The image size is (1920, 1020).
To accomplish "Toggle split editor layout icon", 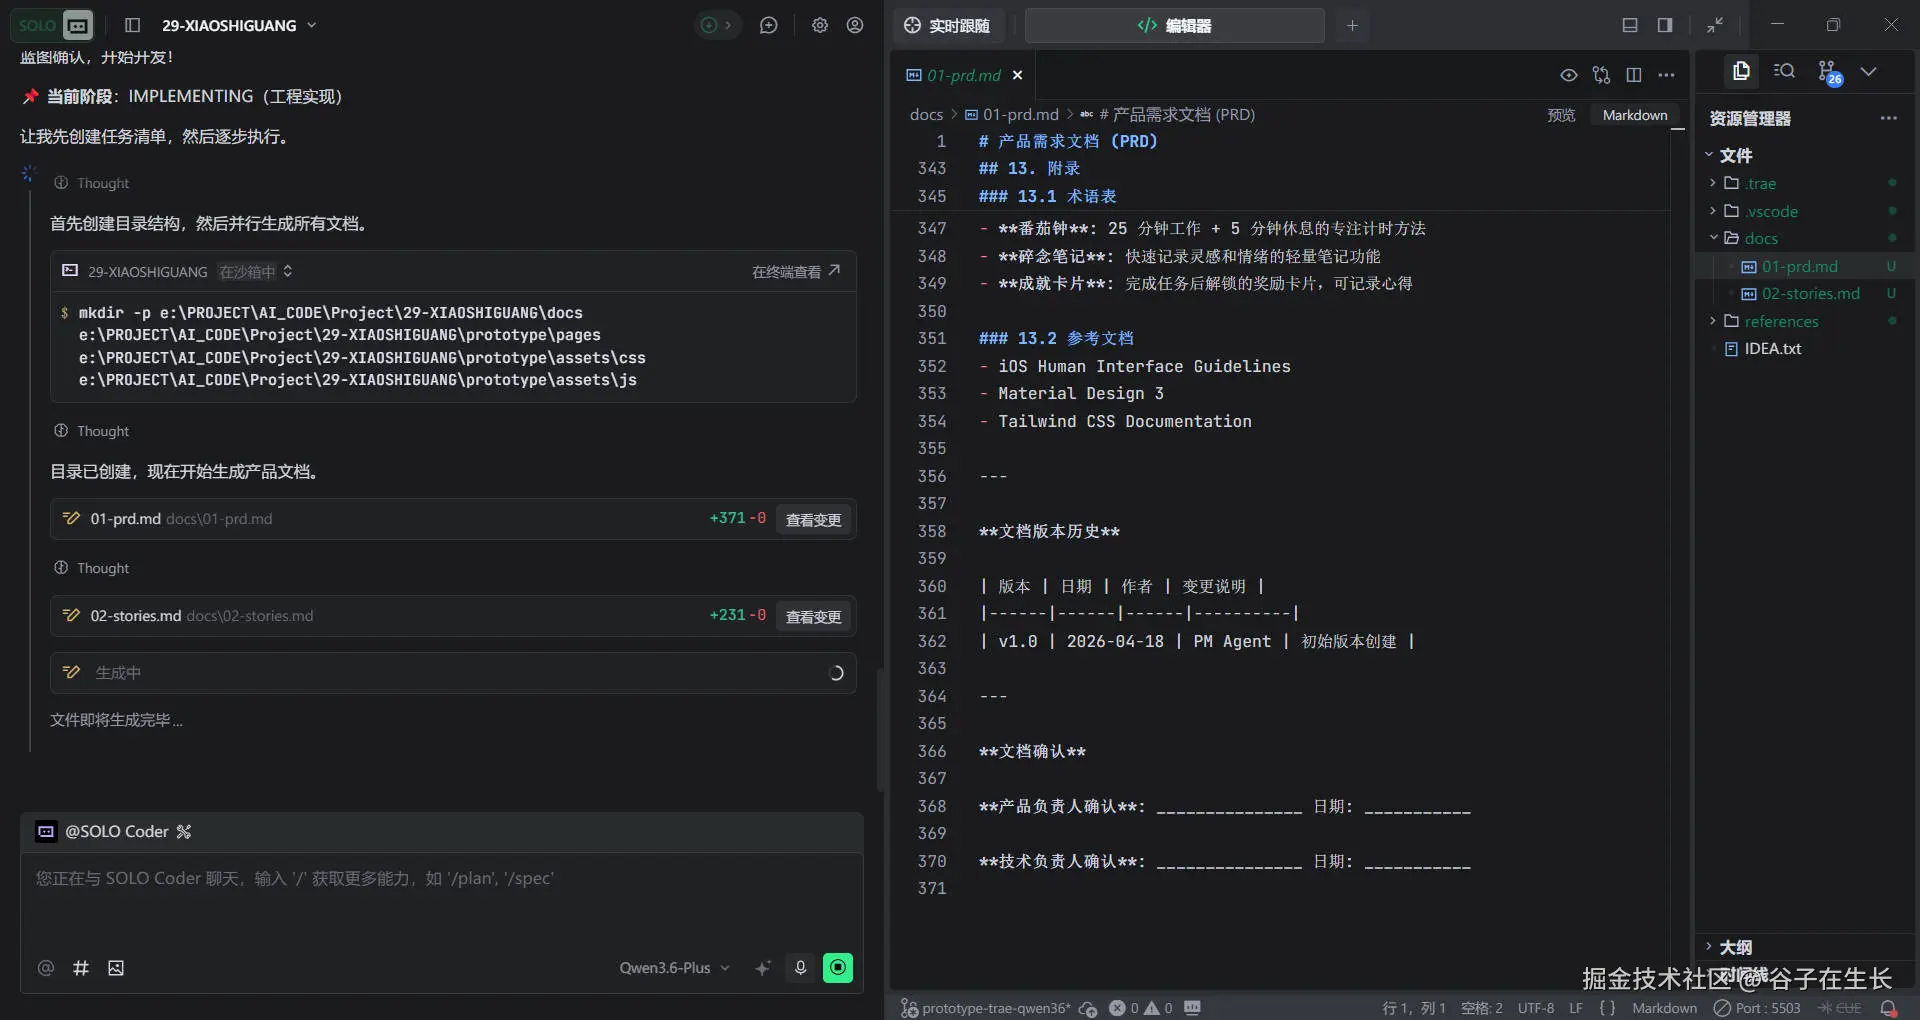I will coord(1634,75).
